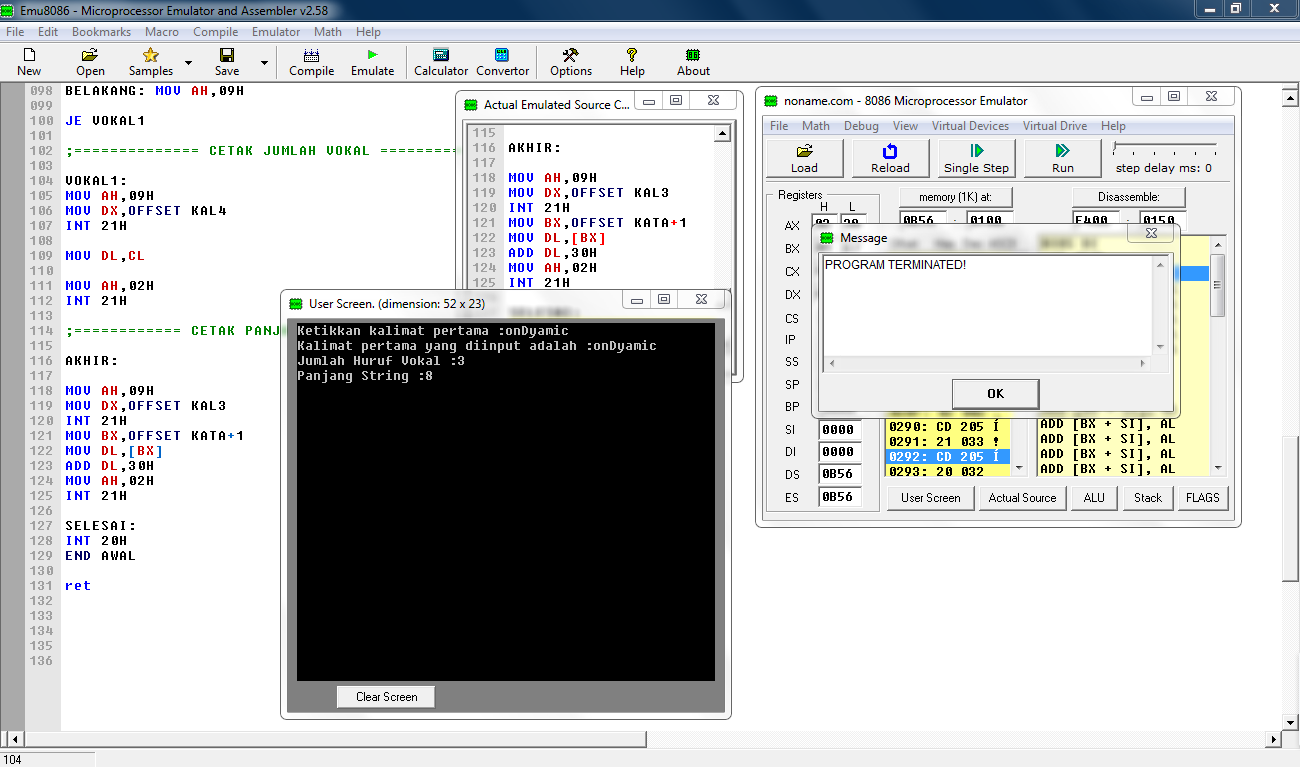Open the Samples star icon
The width and height of the screenshot is (1300, 767).
click(150, 61)
